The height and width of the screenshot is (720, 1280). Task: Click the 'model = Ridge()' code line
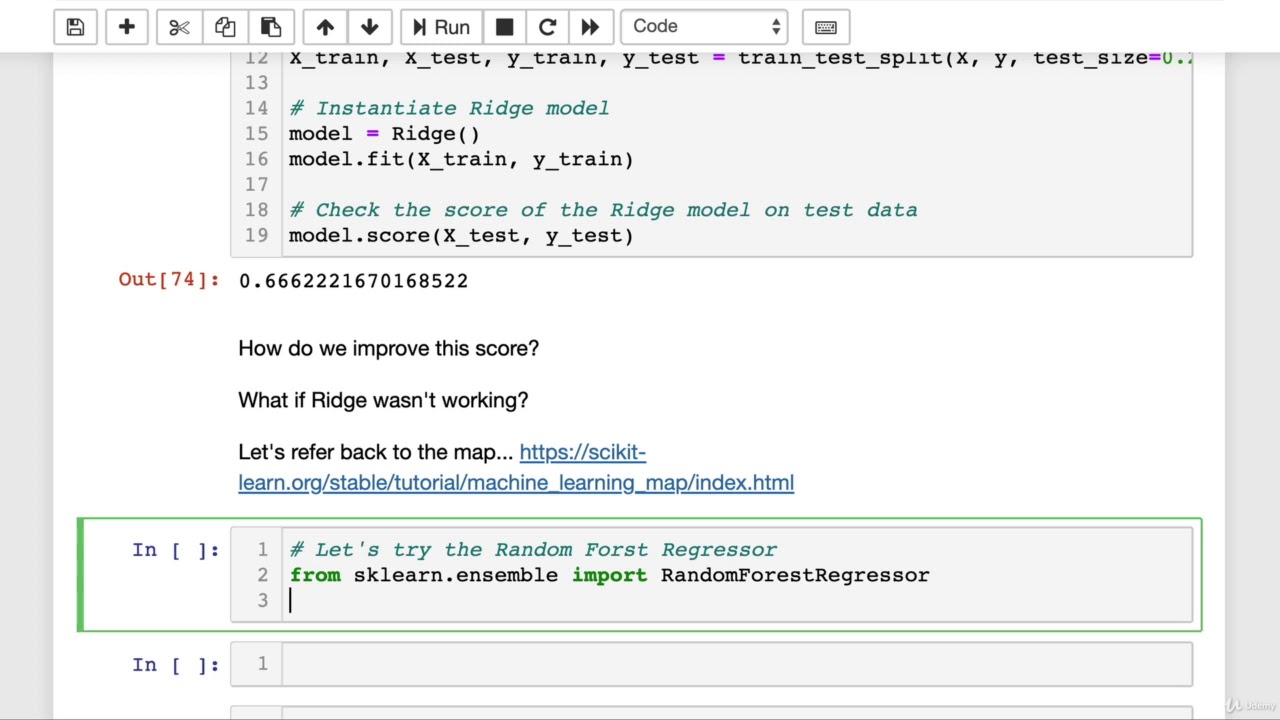coord(384,134)
